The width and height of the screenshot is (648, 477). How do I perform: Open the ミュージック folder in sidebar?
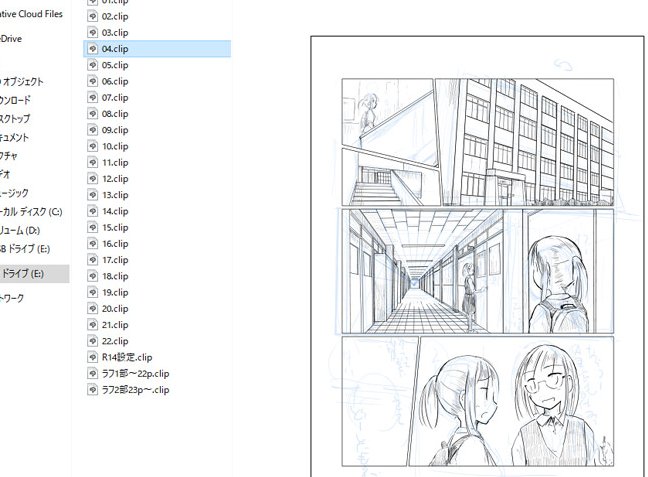(x=14, y=193)
